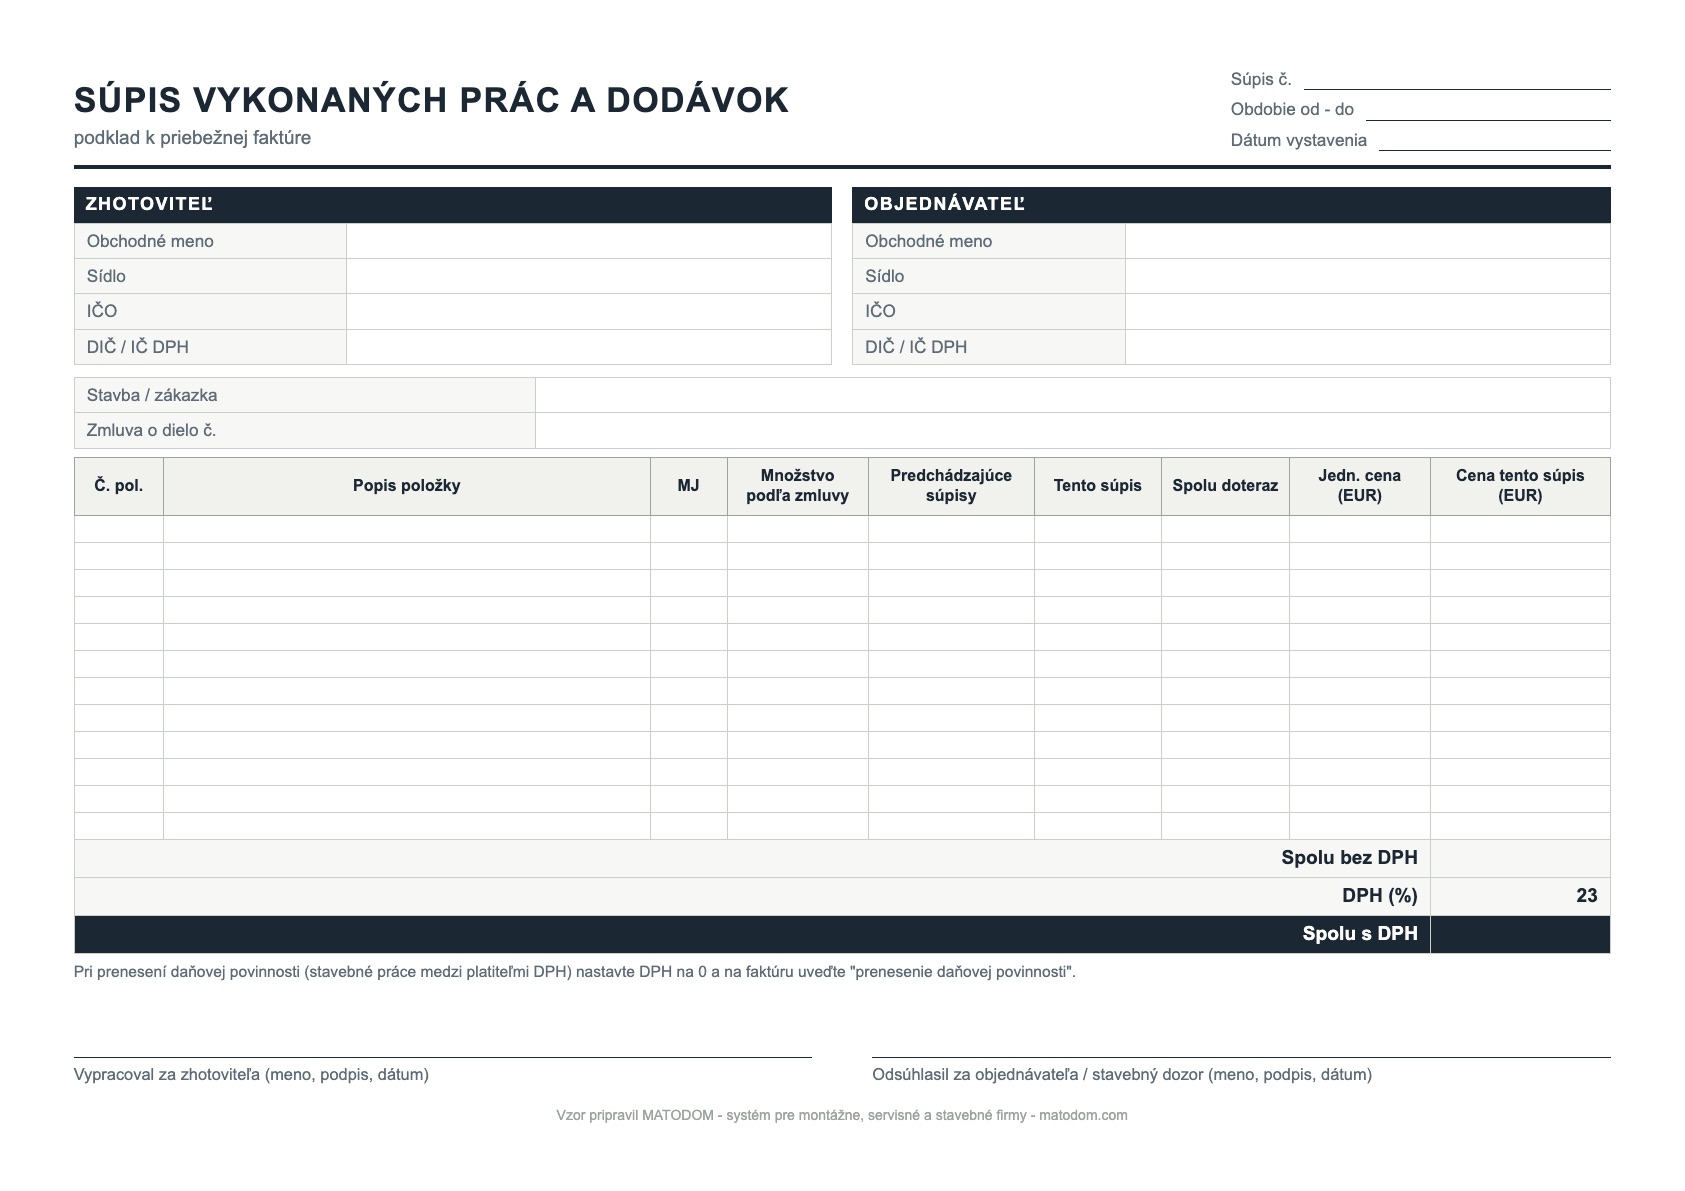Click the 'Súpis č.' fill-in line
Screen dimensions: 1685x1191
click(1457, 80)
